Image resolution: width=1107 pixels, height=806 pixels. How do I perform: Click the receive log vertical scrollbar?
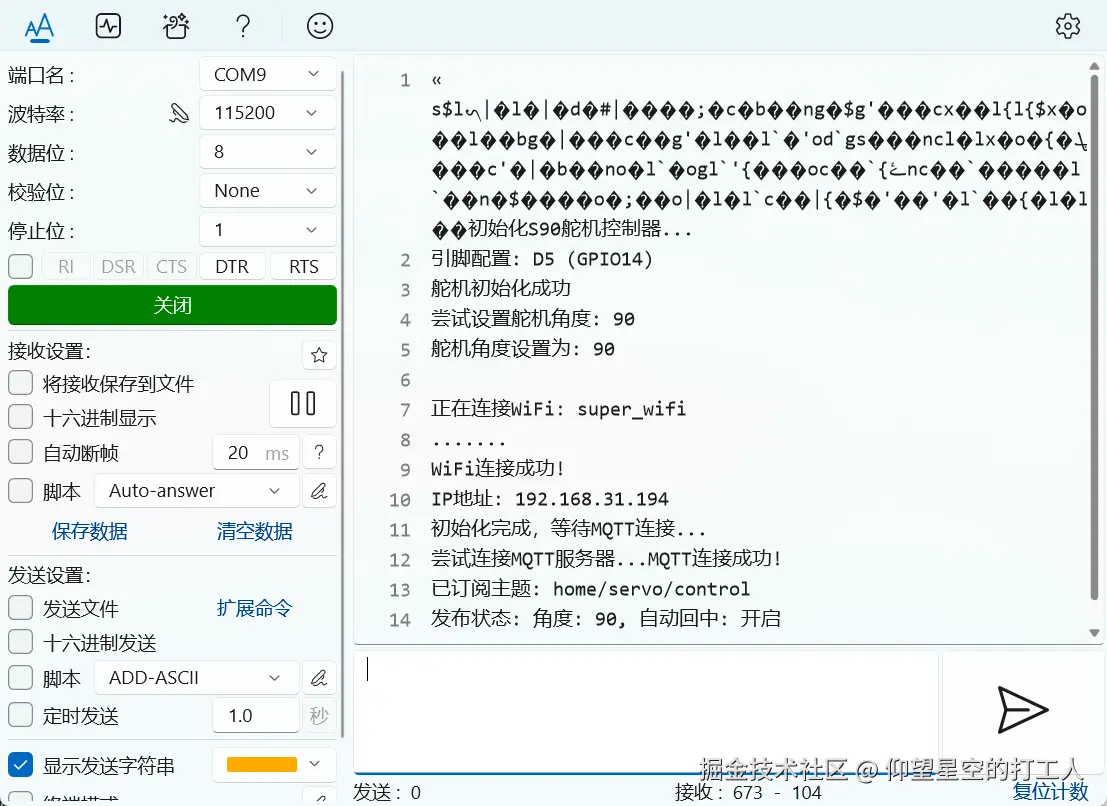click(1094, 337)
